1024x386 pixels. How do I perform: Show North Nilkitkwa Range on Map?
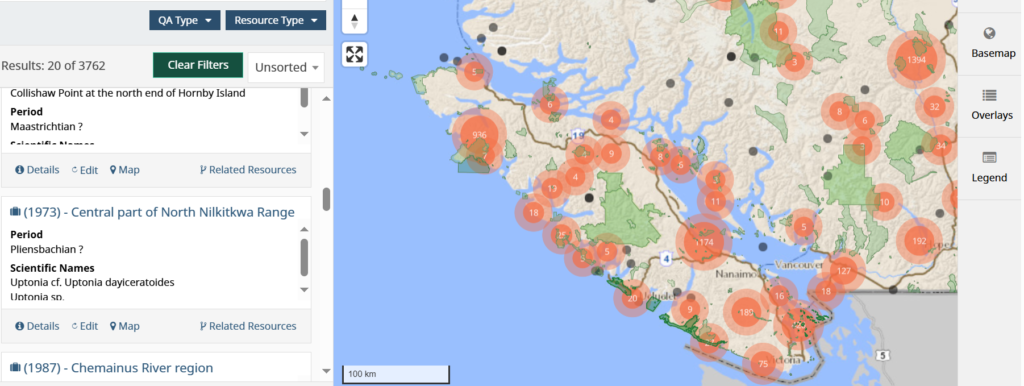(x=125, y=326)
